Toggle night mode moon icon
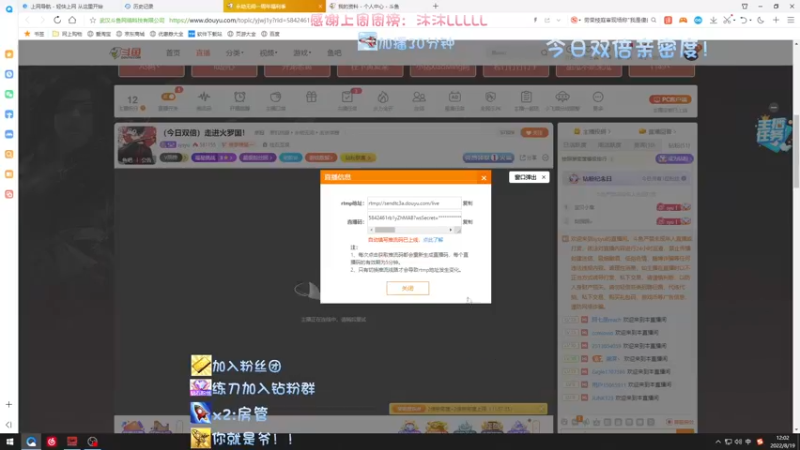The width and height of the screenshot is (800, 450). pyautogui.click(x=761, y=20)
